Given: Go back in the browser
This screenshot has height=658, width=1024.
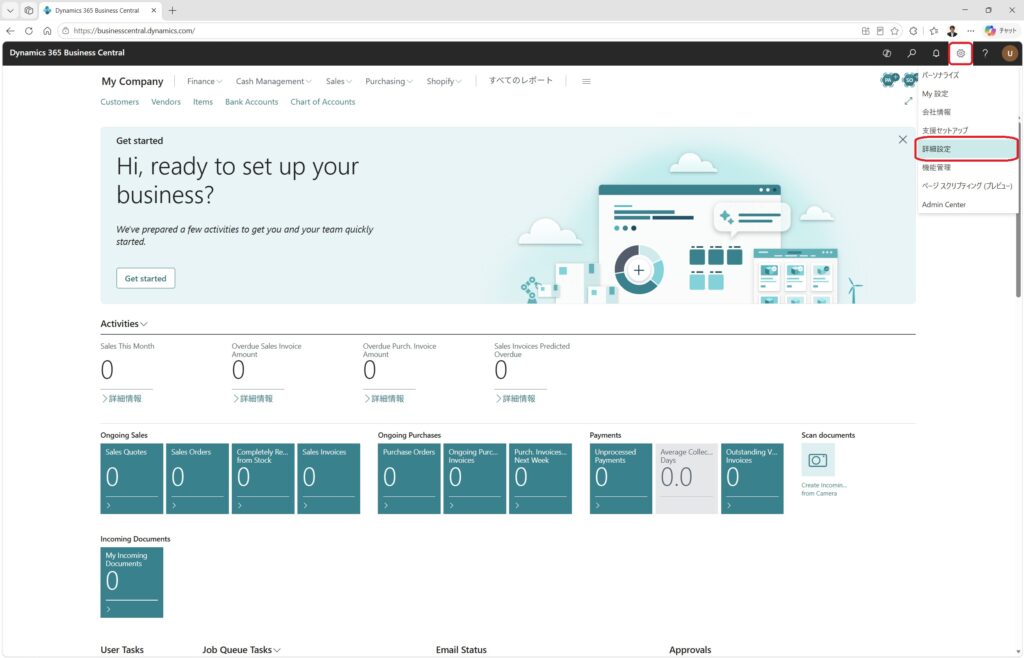Looking at the screenshot, I should pos(10,31).
